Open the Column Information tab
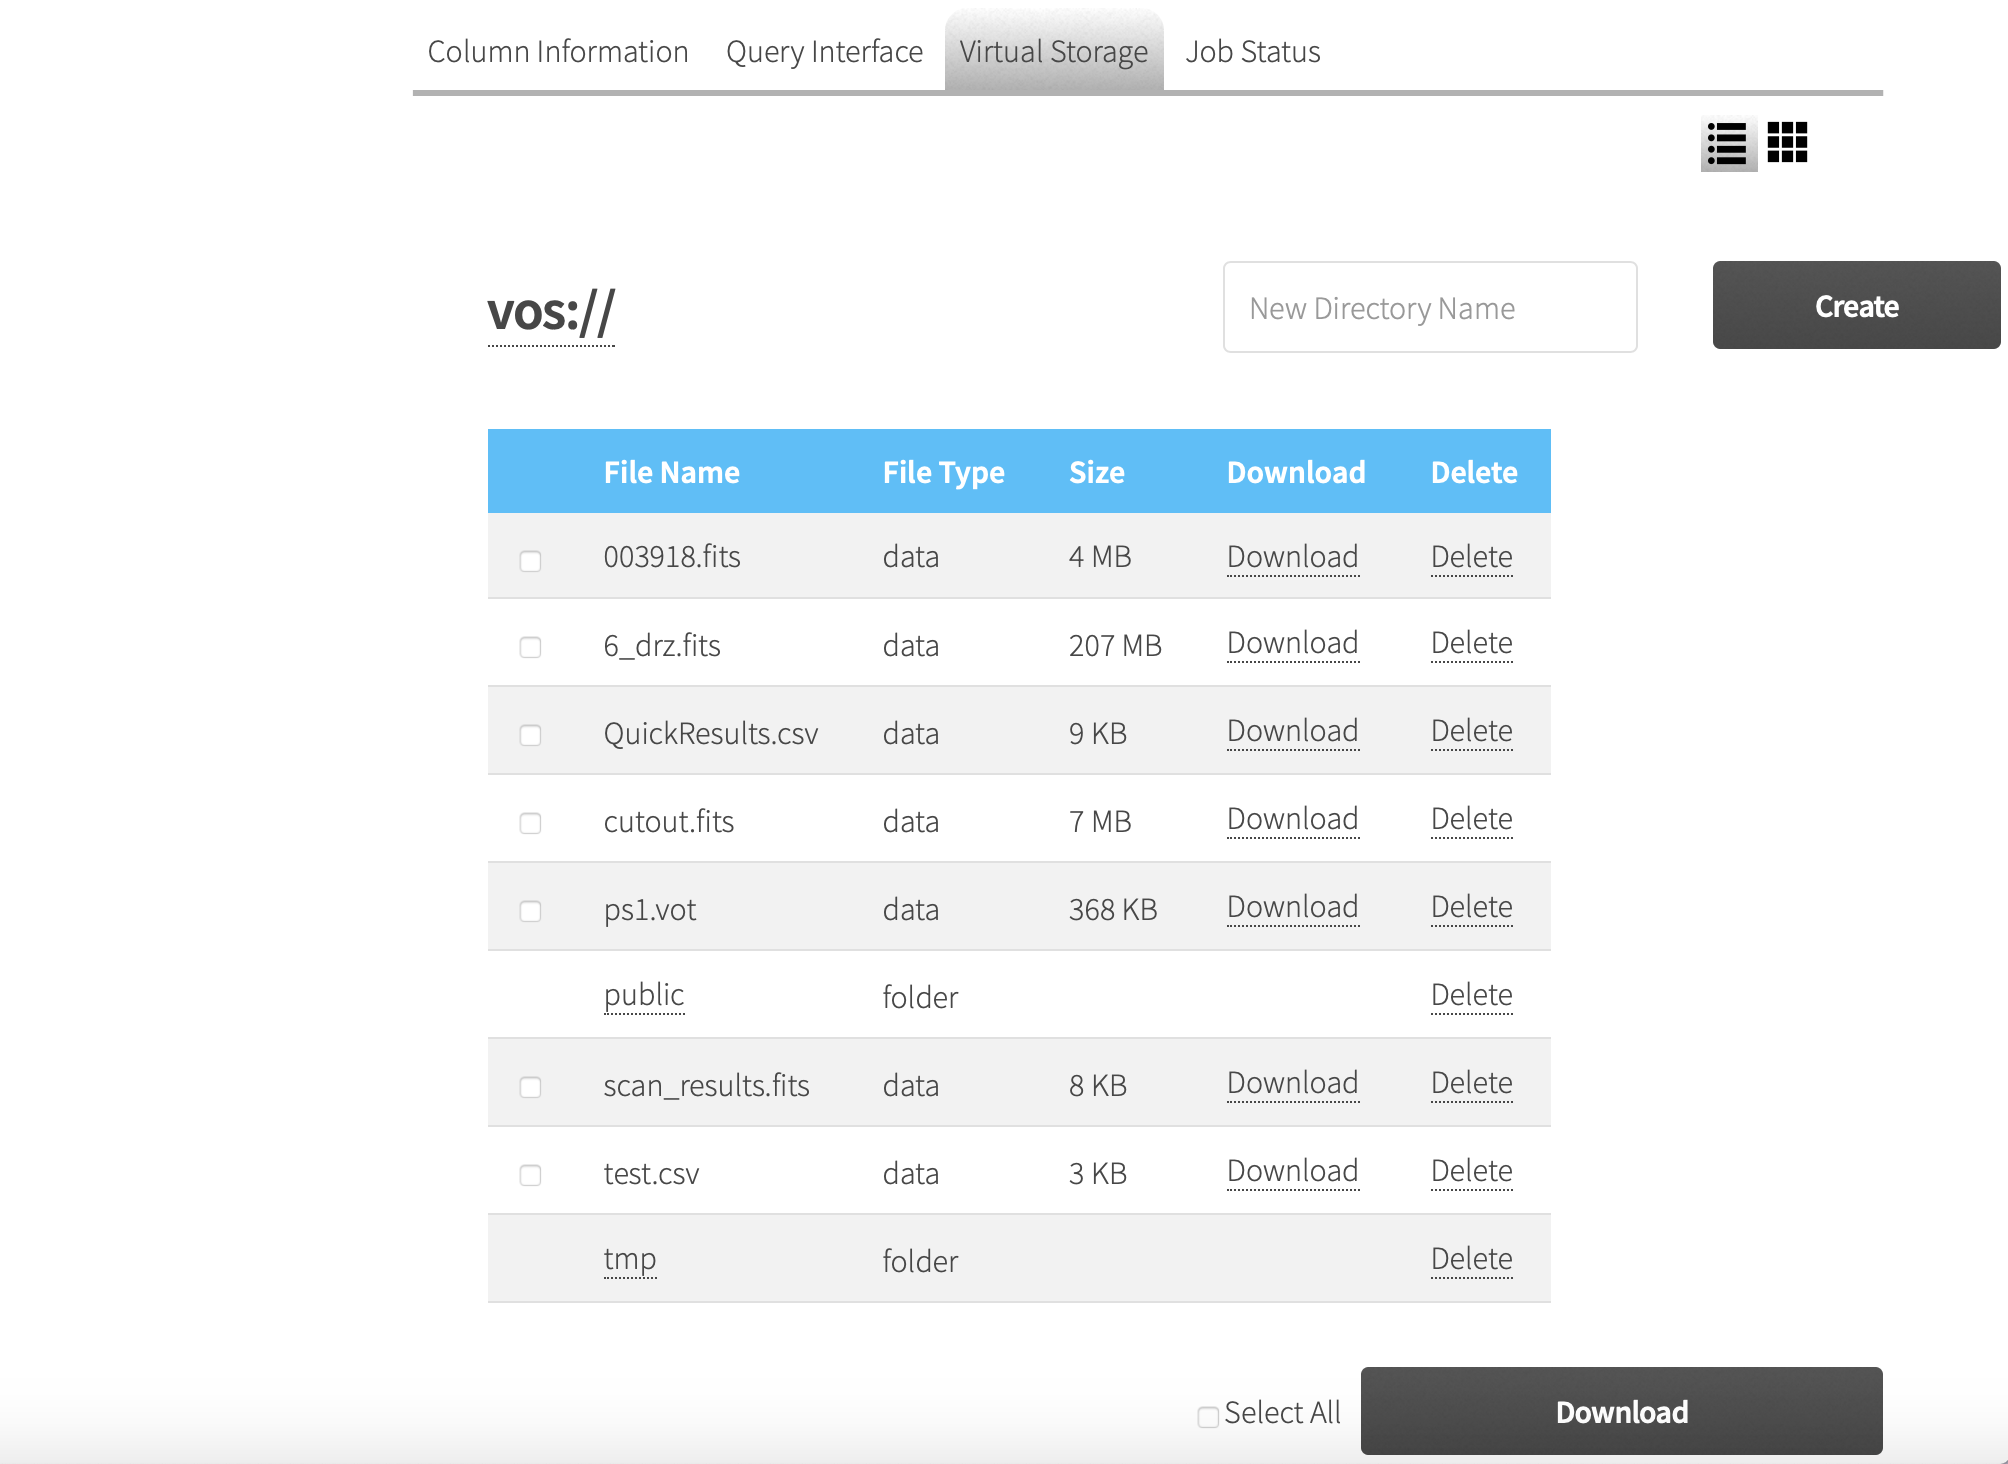 coord(558,52)
